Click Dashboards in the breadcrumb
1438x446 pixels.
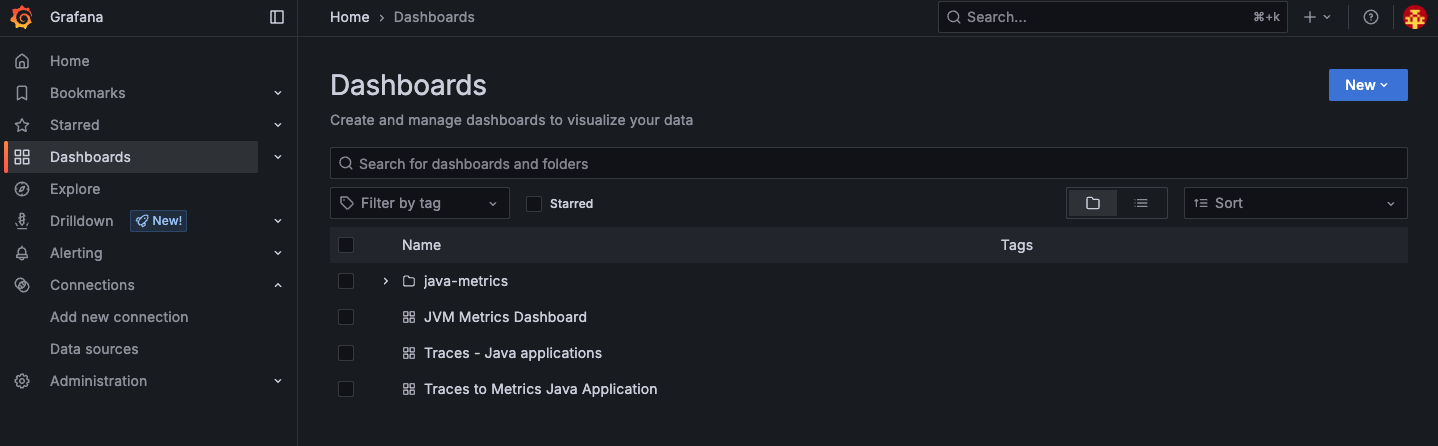pos(434,17)
